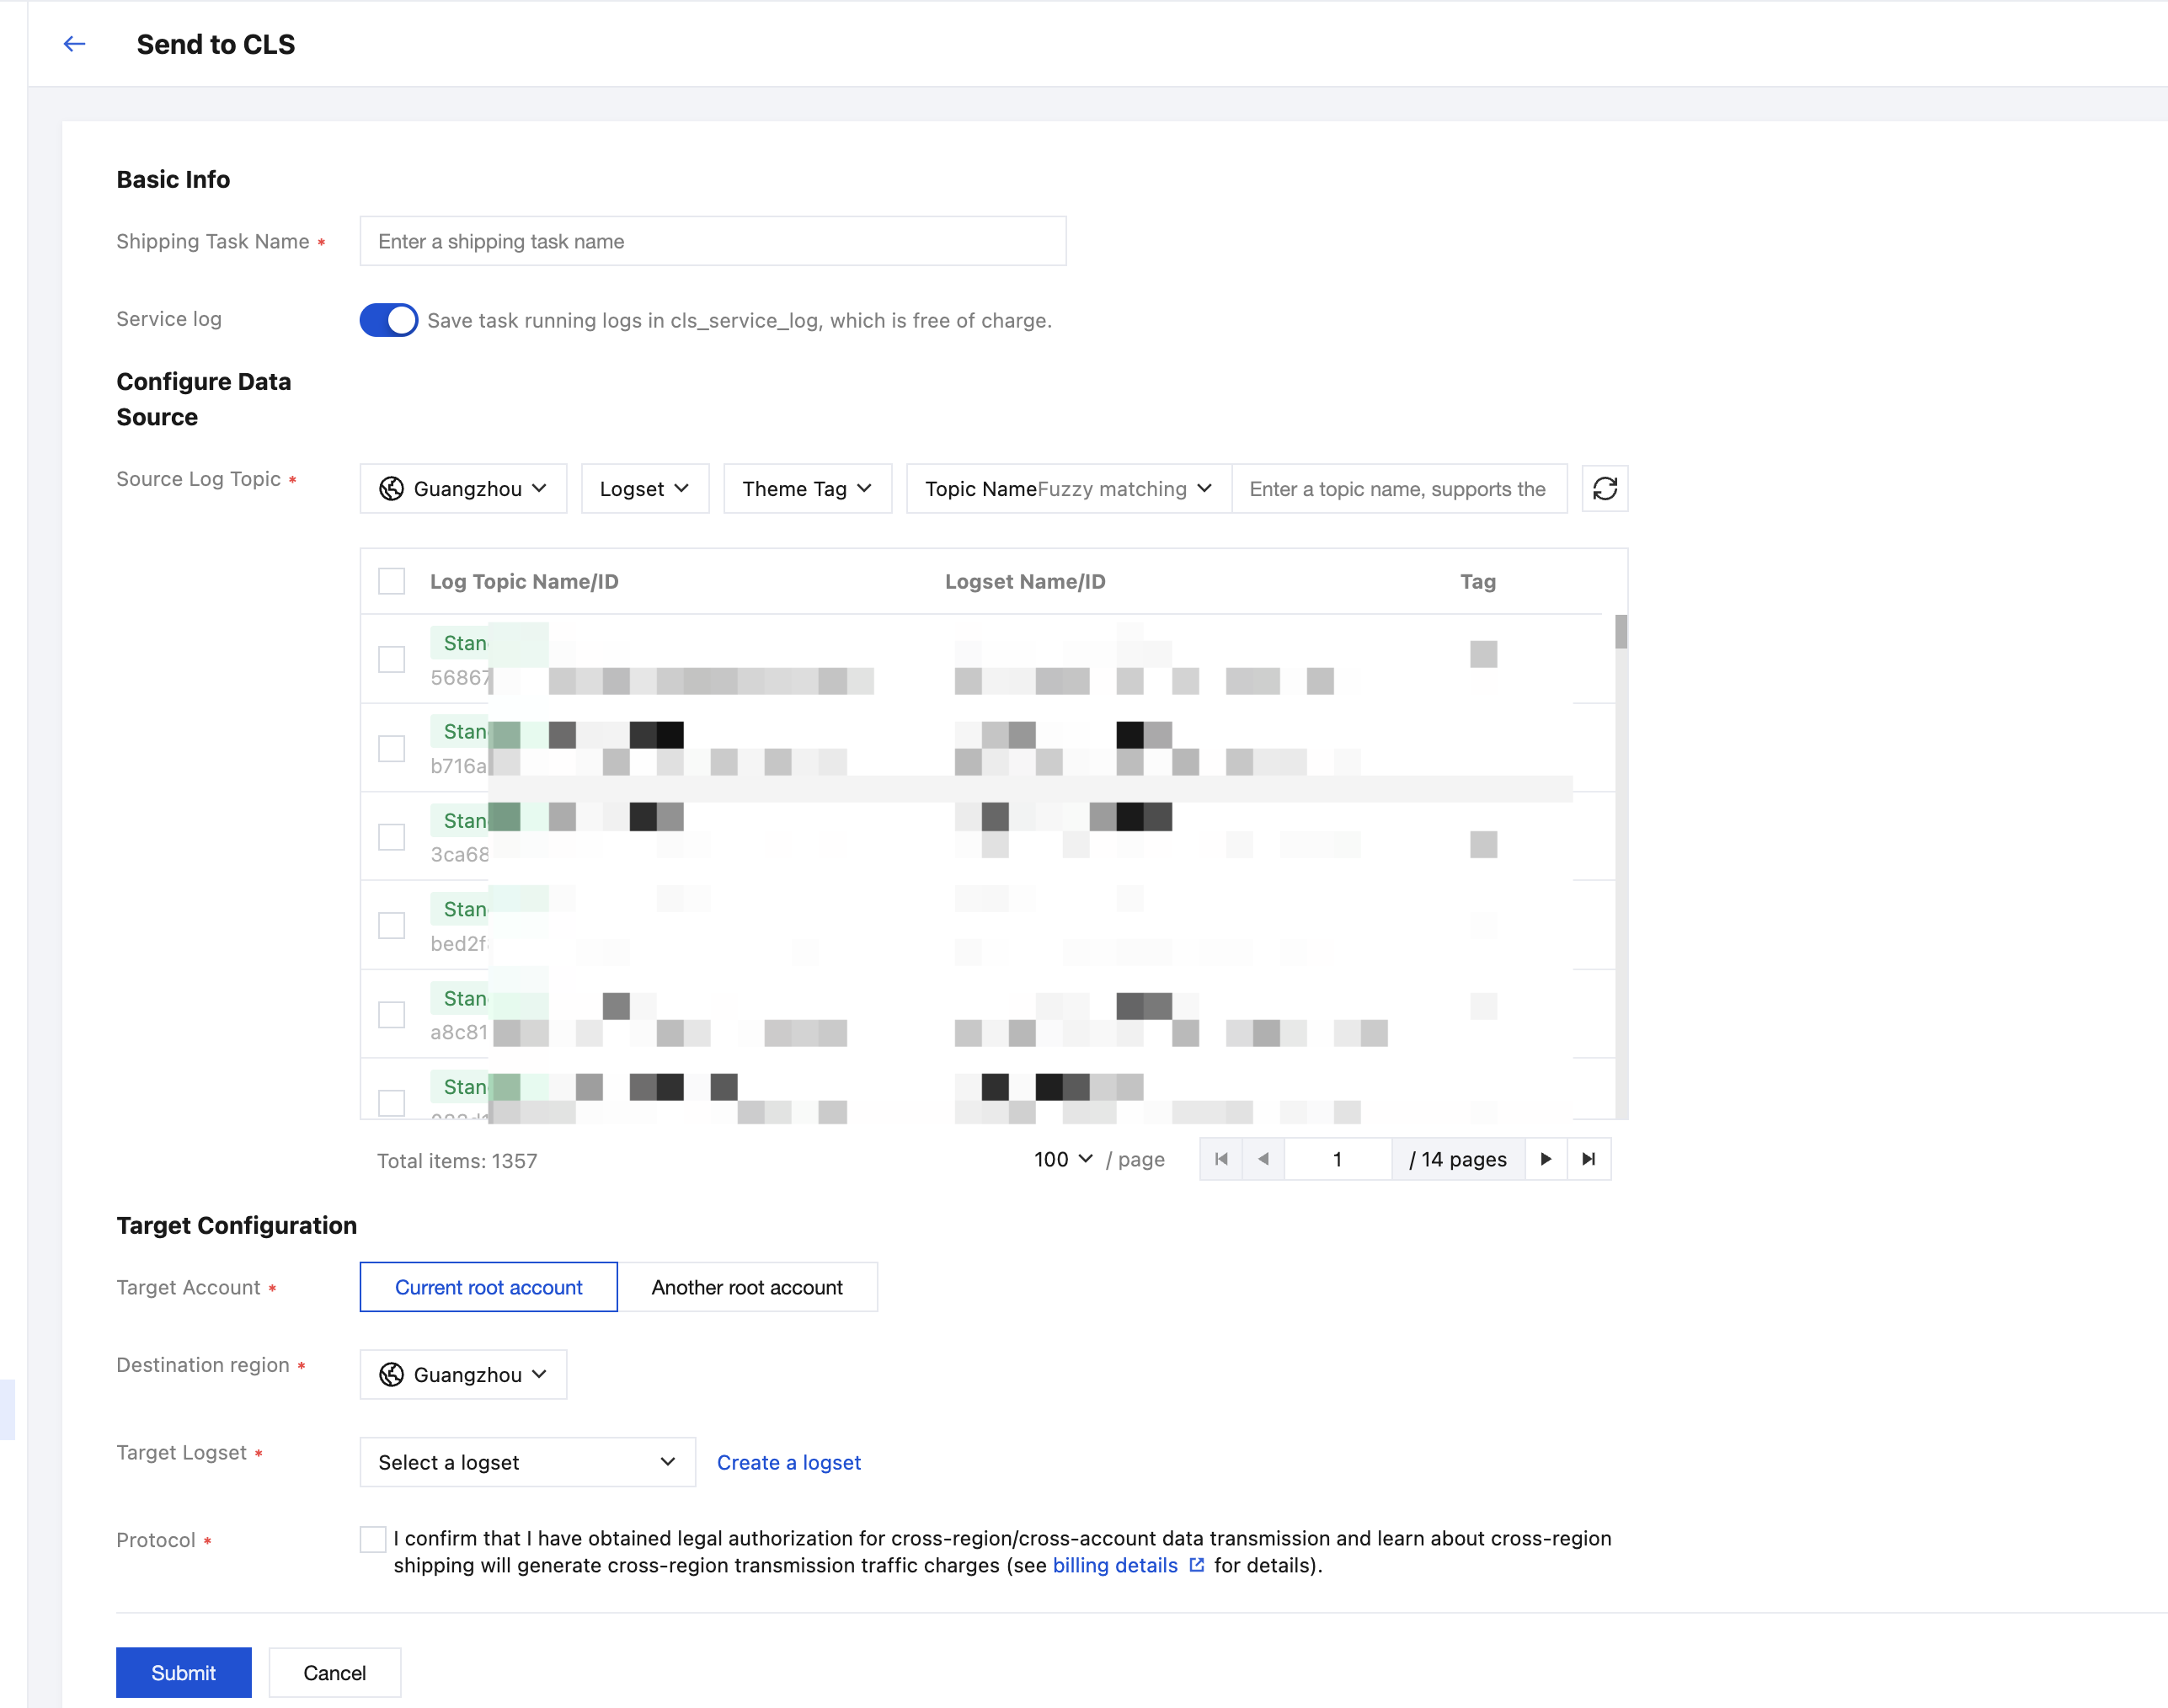Open the source region Guangzhou dropdown
2168x1708 pixels.
[x=463, y=489]
